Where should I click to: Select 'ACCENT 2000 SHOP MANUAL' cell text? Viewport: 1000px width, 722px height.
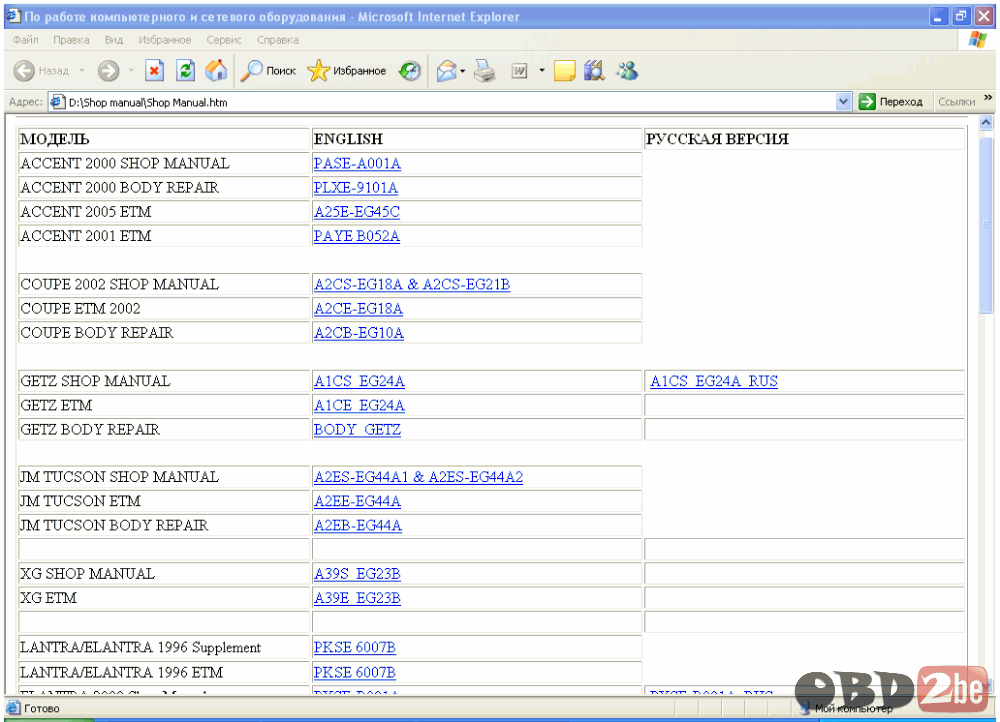pos(125,163)
